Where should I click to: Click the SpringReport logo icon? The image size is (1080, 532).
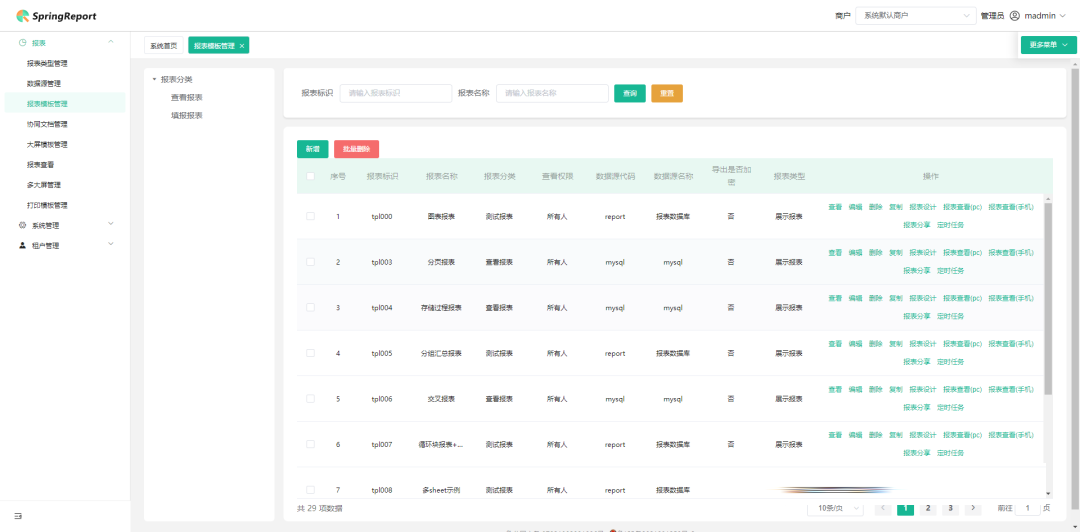click(x=22, y=16)
